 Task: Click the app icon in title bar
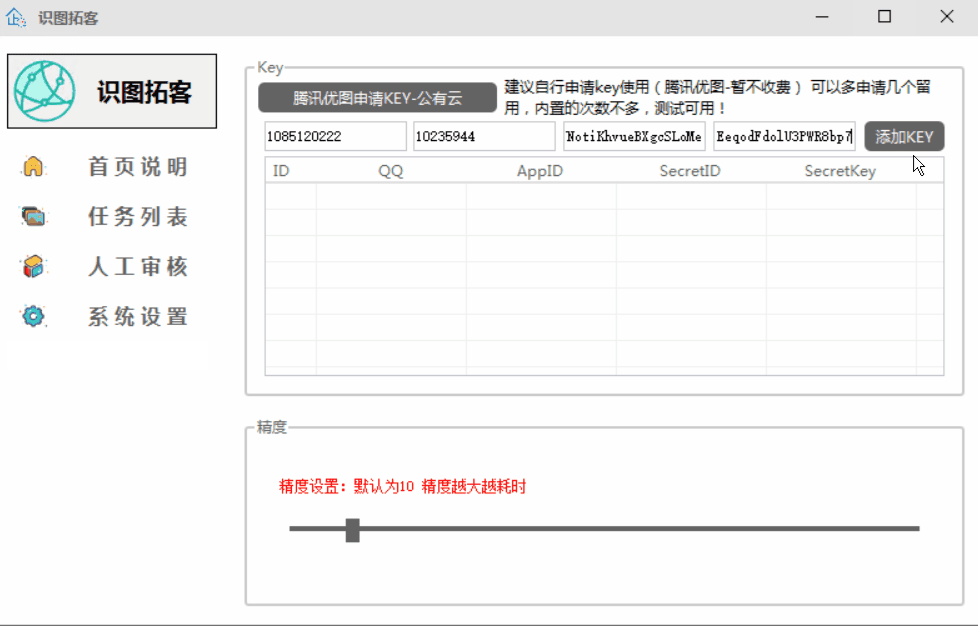[16, 17]
